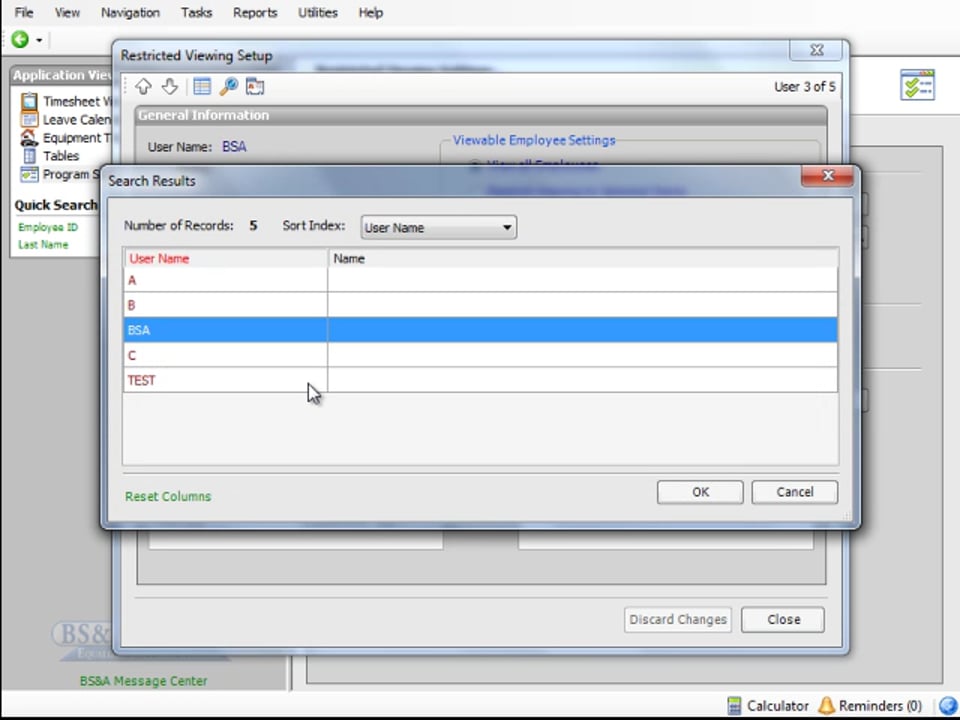Confirm with OK in Search Results

point(700,492)
